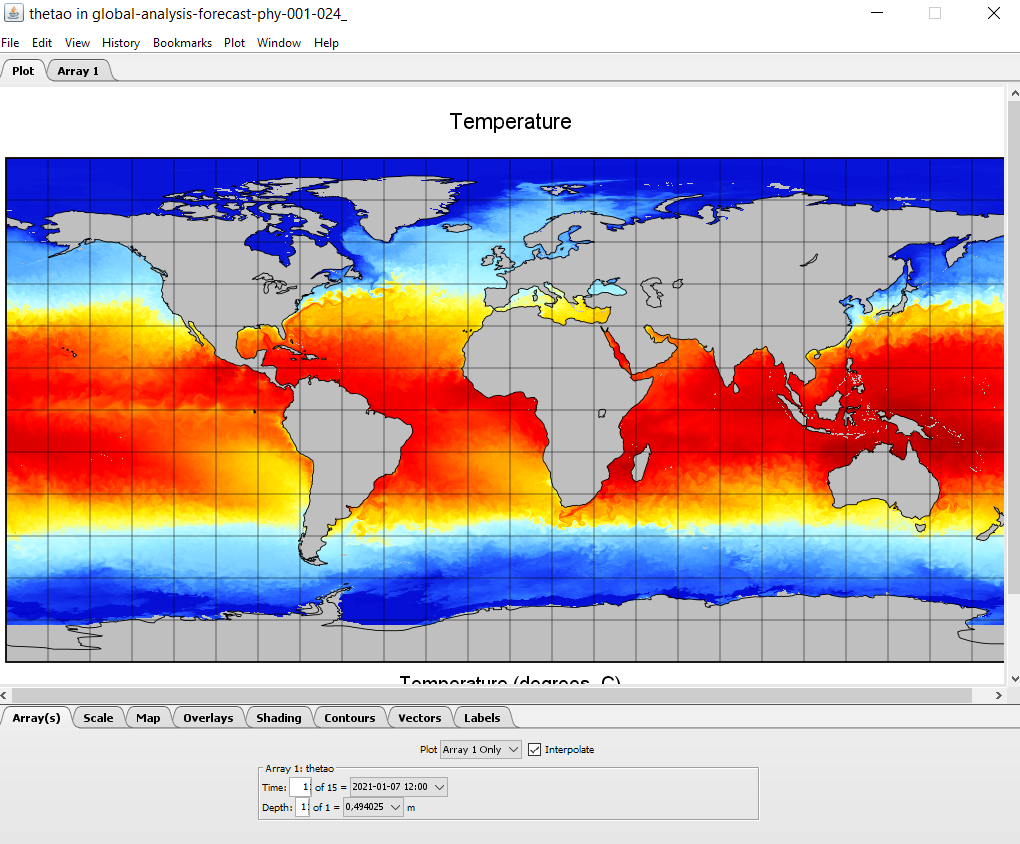Open the Help menu
The width and height of the screenshot is (1020, 844).
pos(326,43)
